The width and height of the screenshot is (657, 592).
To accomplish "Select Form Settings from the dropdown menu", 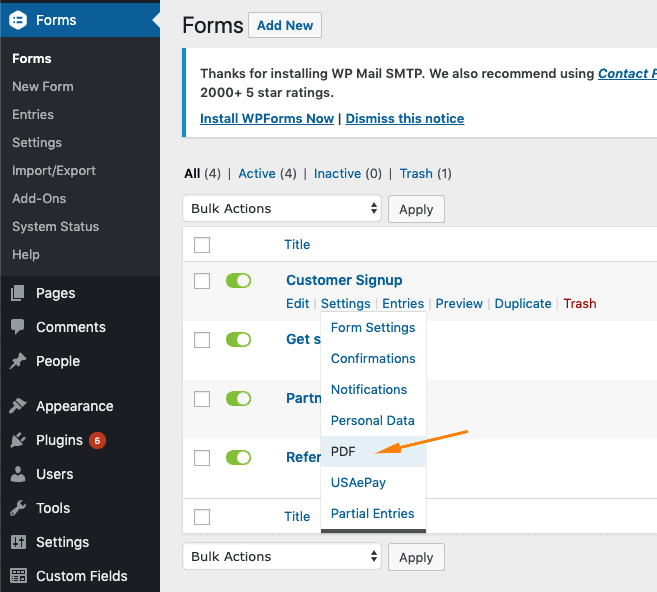I will (x=373, y=328).
